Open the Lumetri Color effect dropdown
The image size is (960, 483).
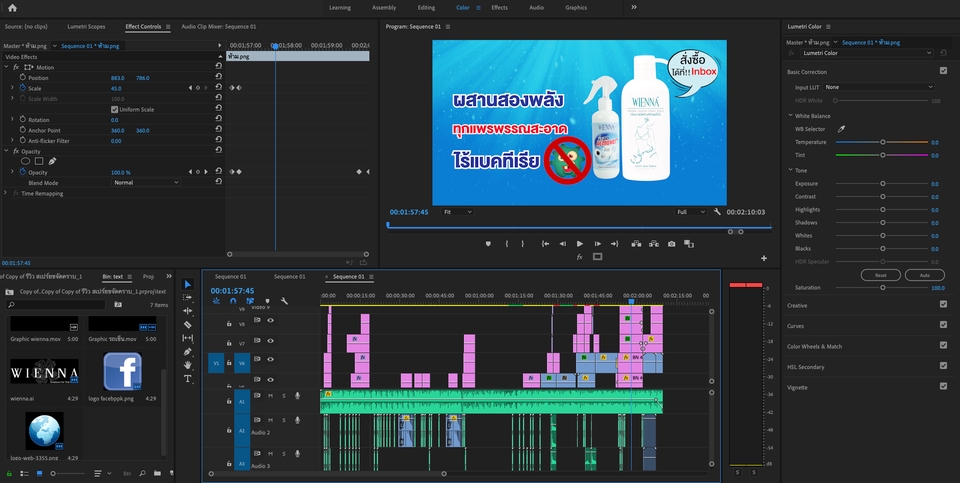point(866,53)
